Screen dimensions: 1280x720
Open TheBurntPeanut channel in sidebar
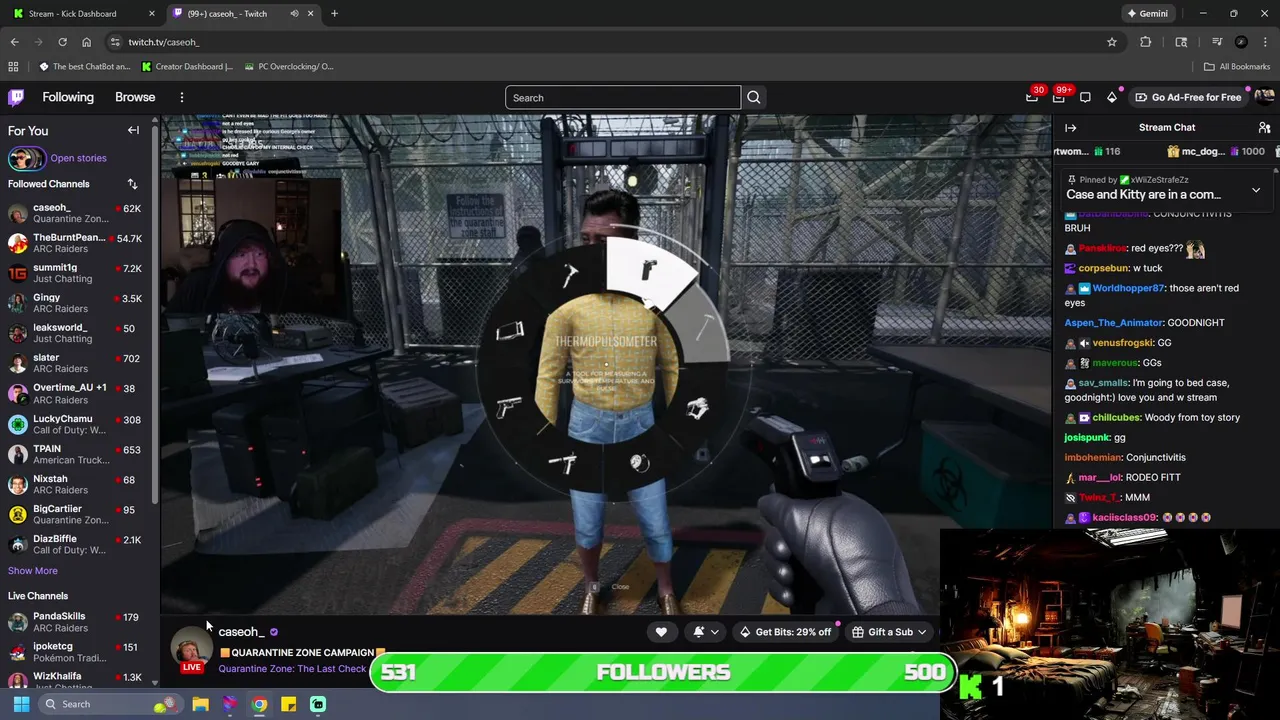point(75,243)
